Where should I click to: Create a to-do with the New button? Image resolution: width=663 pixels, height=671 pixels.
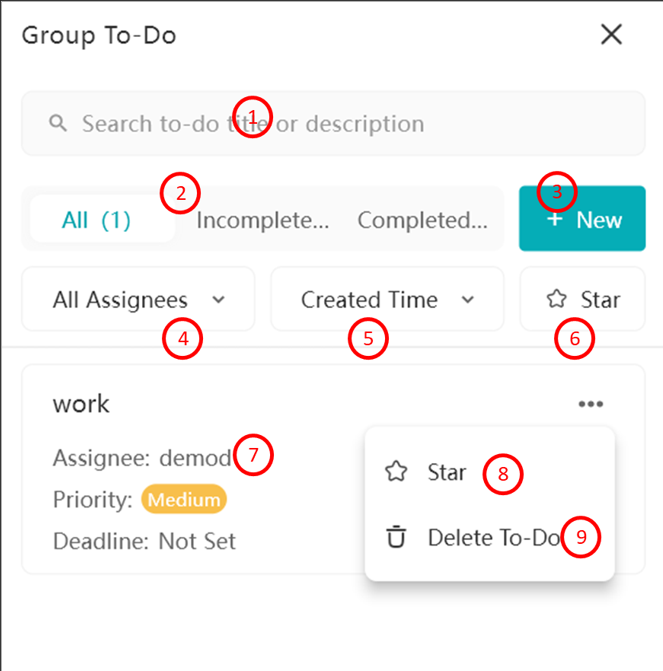pos(582,218)
